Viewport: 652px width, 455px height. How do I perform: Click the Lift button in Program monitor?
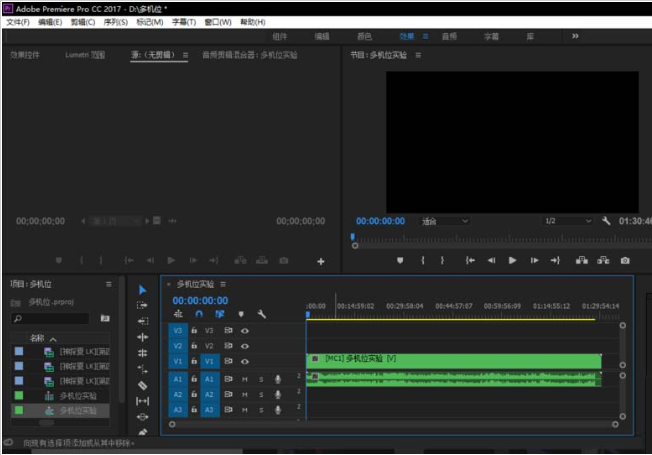click(582, 260)
